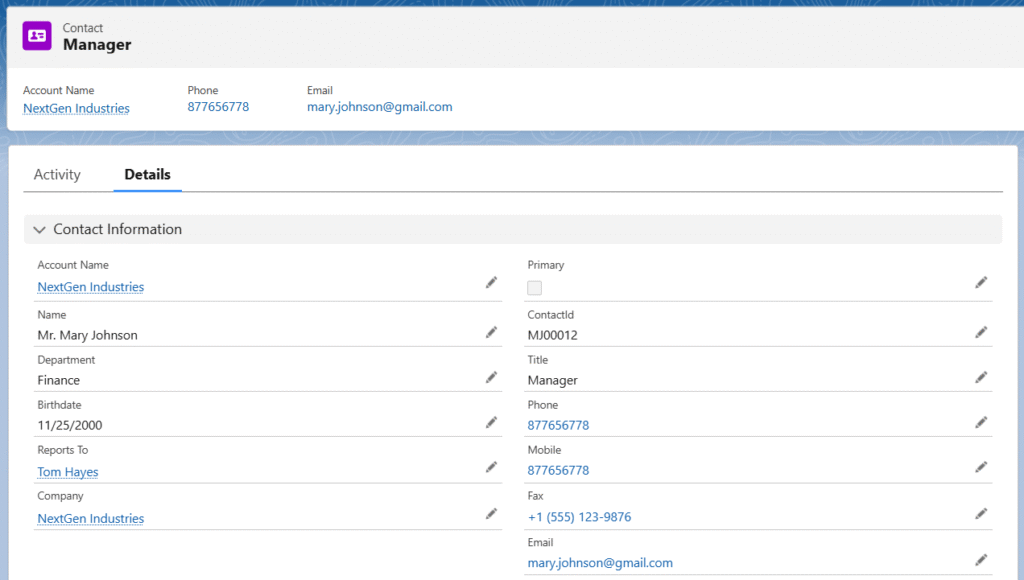Click the Fax edit pencil icon
The image size is (1024, 580).
tap(981, 514)
